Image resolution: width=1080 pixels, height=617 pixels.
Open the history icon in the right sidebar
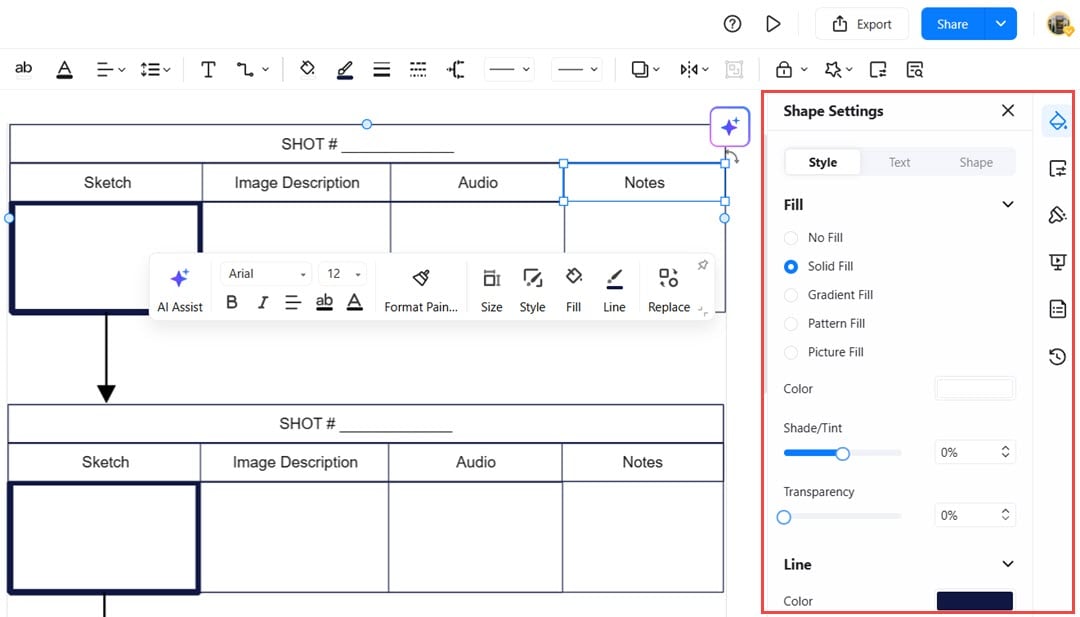pyautogui.click(x=1057, y=356)
